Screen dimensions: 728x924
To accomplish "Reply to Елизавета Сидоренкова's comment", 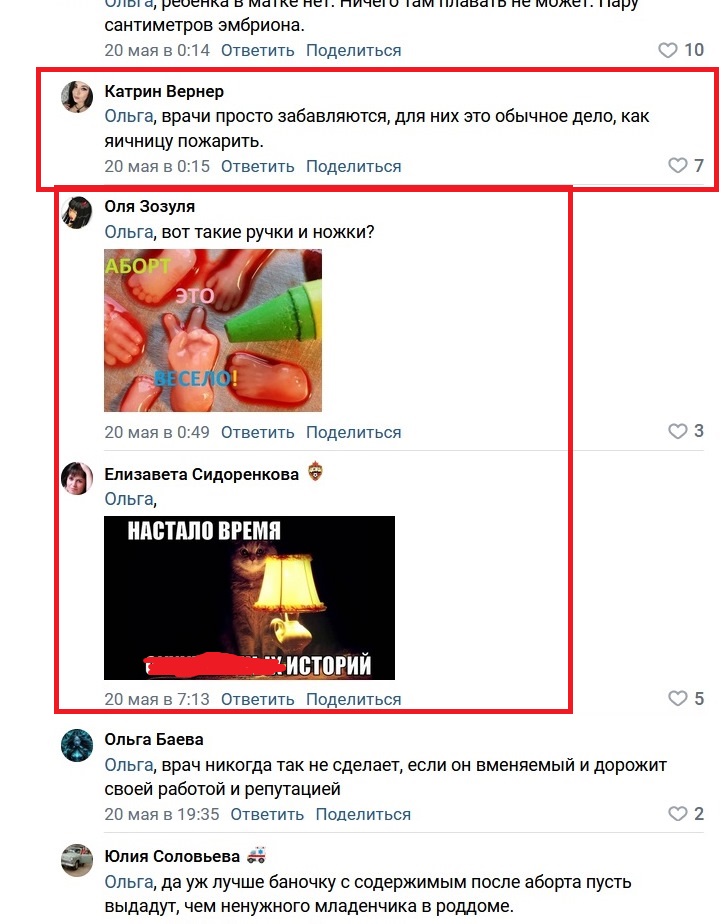I will coord(258,699).
